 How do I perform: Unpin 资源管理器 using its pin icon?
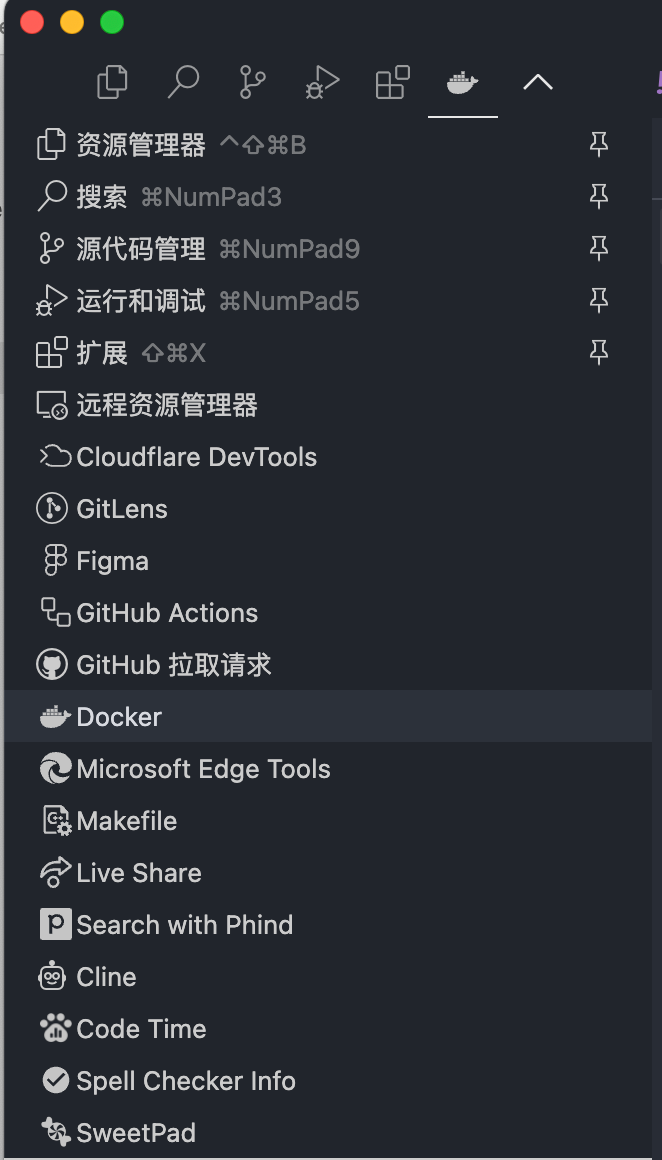tap(599, 145)
